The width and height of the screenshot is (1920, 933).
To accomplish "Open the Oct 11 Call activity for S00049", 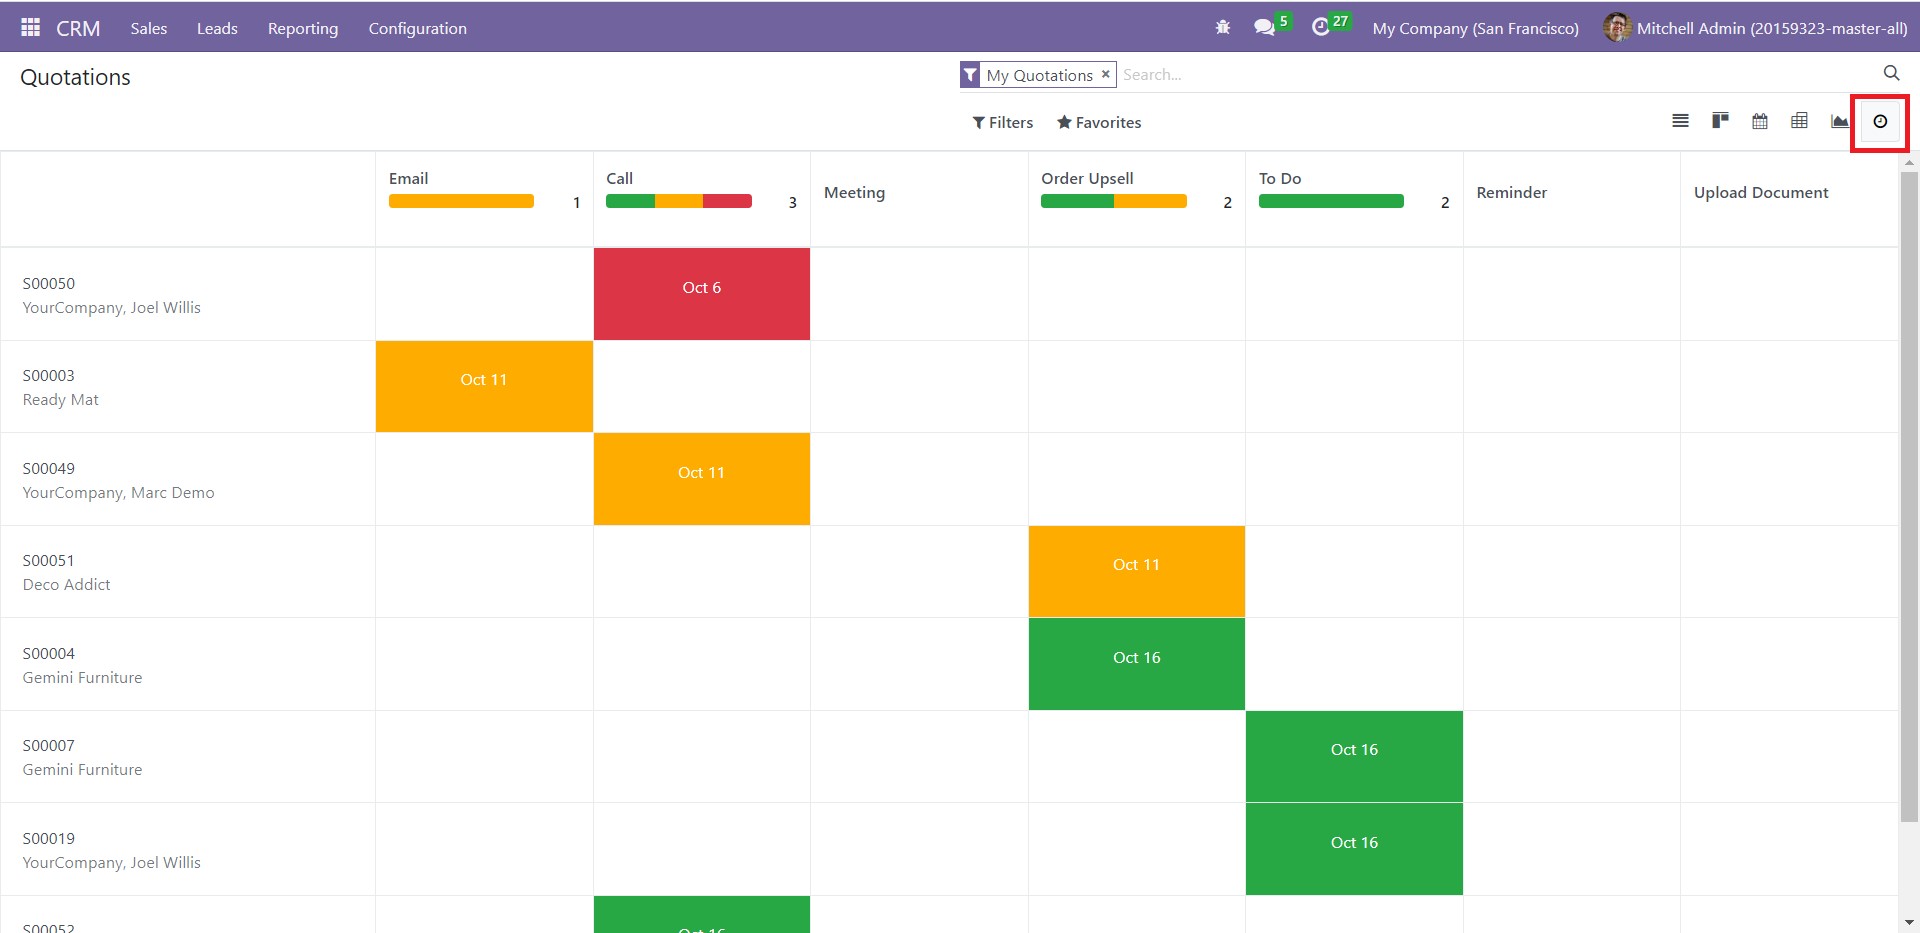I will pyautogui.click(x=702, y=479).
